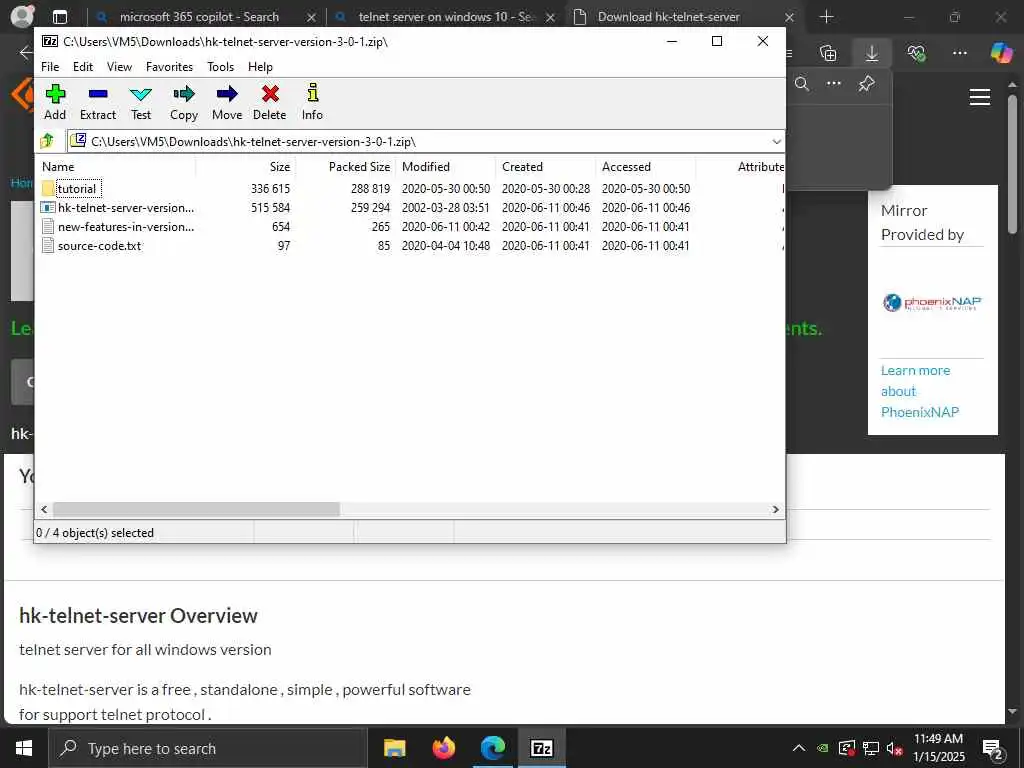Image resolution: width=1024 pixels, height=768 pixels.
Task: Follow Learn more about PhoenixNAP link
Action: [x=920, y=391]
